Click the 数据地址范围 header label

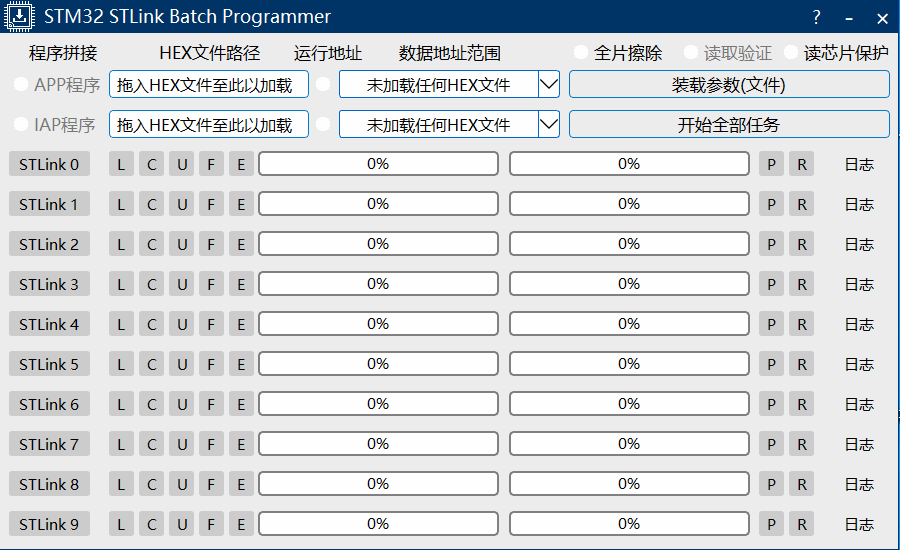[449, 53]
